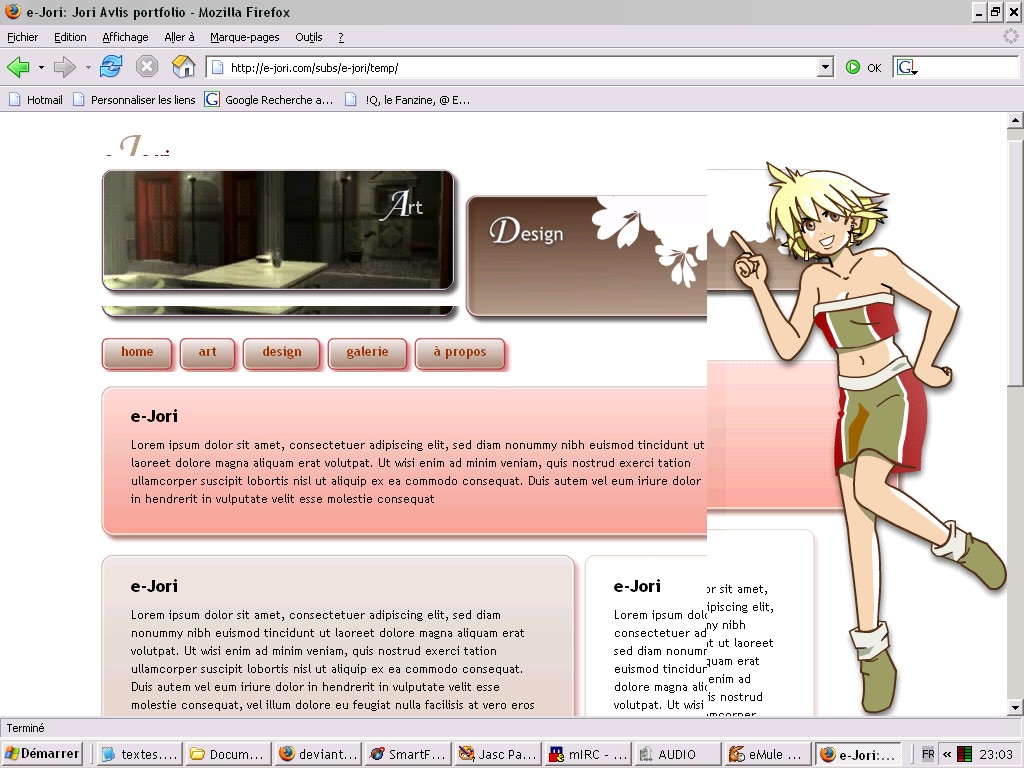
Task: Click the FR language indicator
Action: 927,754
